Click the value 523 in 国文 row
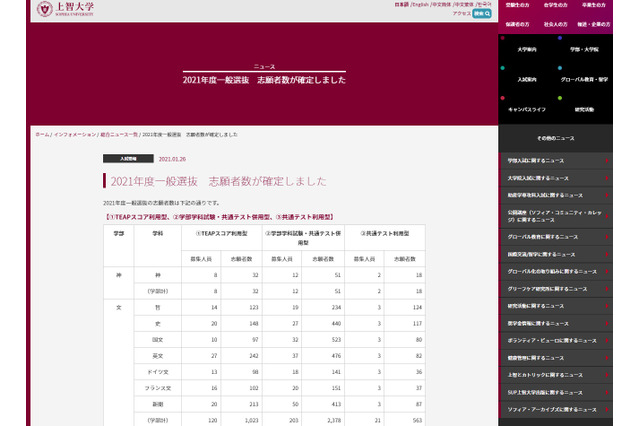The image size is (640, 426). coord(336,340)
